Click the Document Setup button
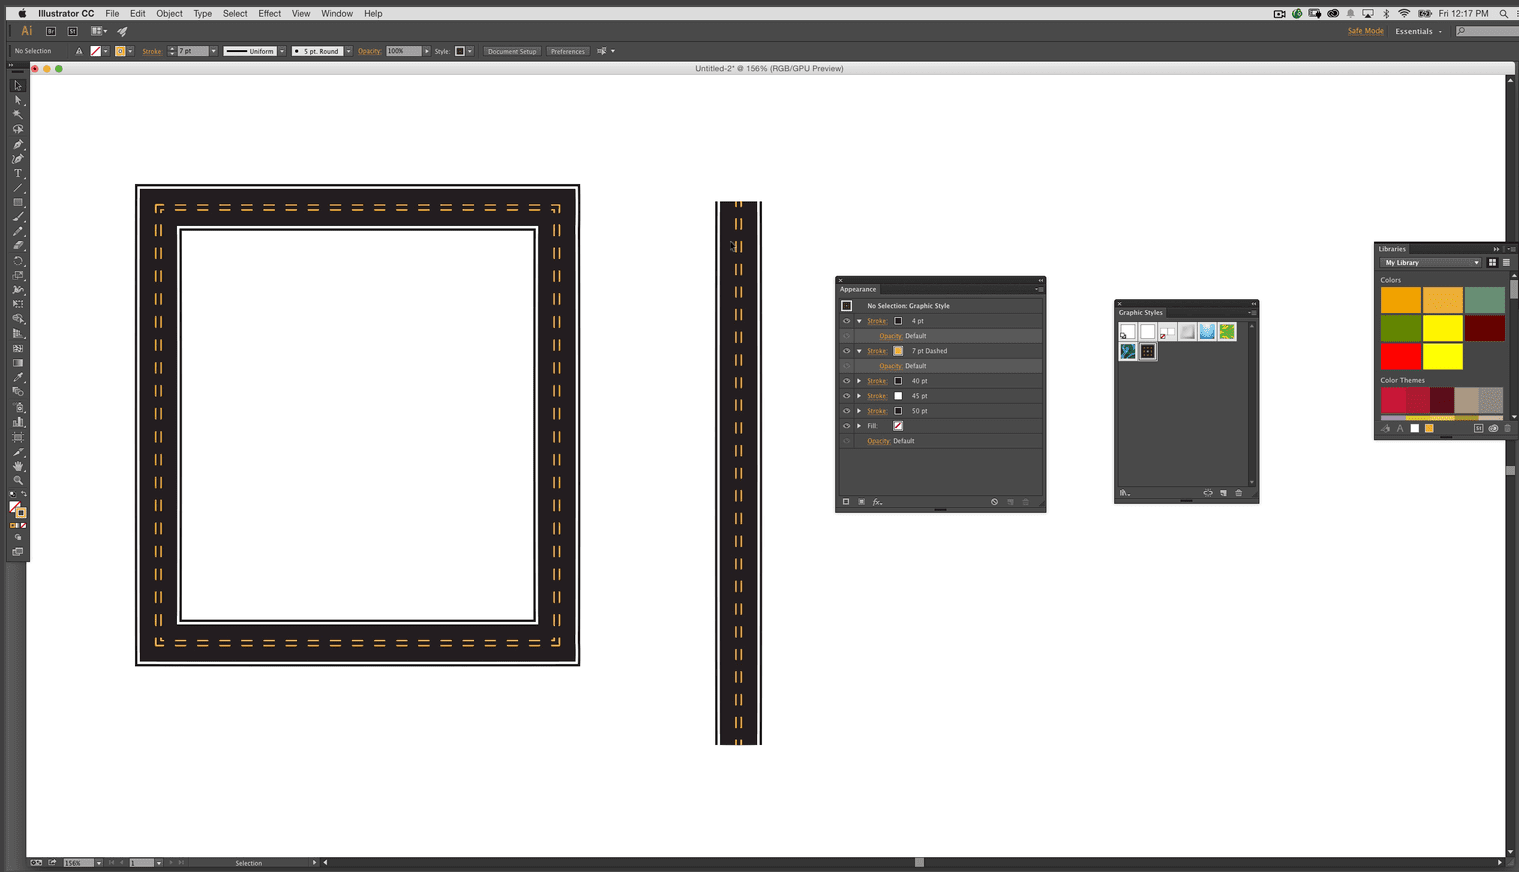 511,51
